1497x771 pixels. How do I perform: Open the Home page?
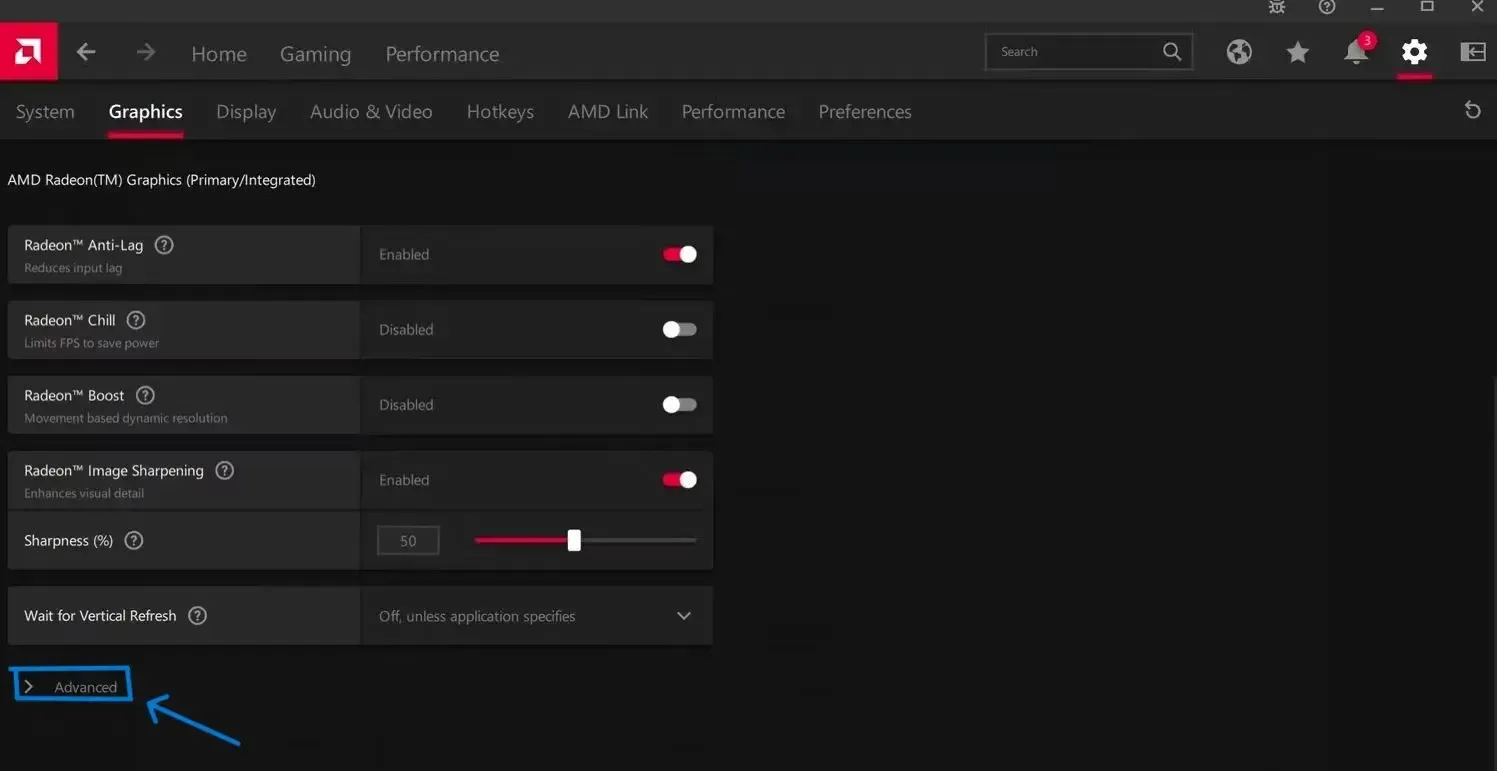pyautogui.click(x=219, y=54)
